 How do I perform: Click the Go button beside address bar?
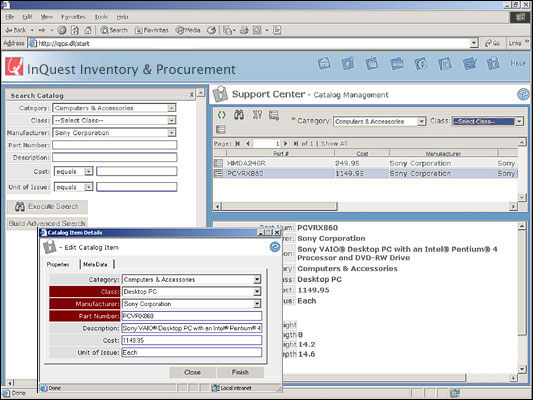(492, 43)
